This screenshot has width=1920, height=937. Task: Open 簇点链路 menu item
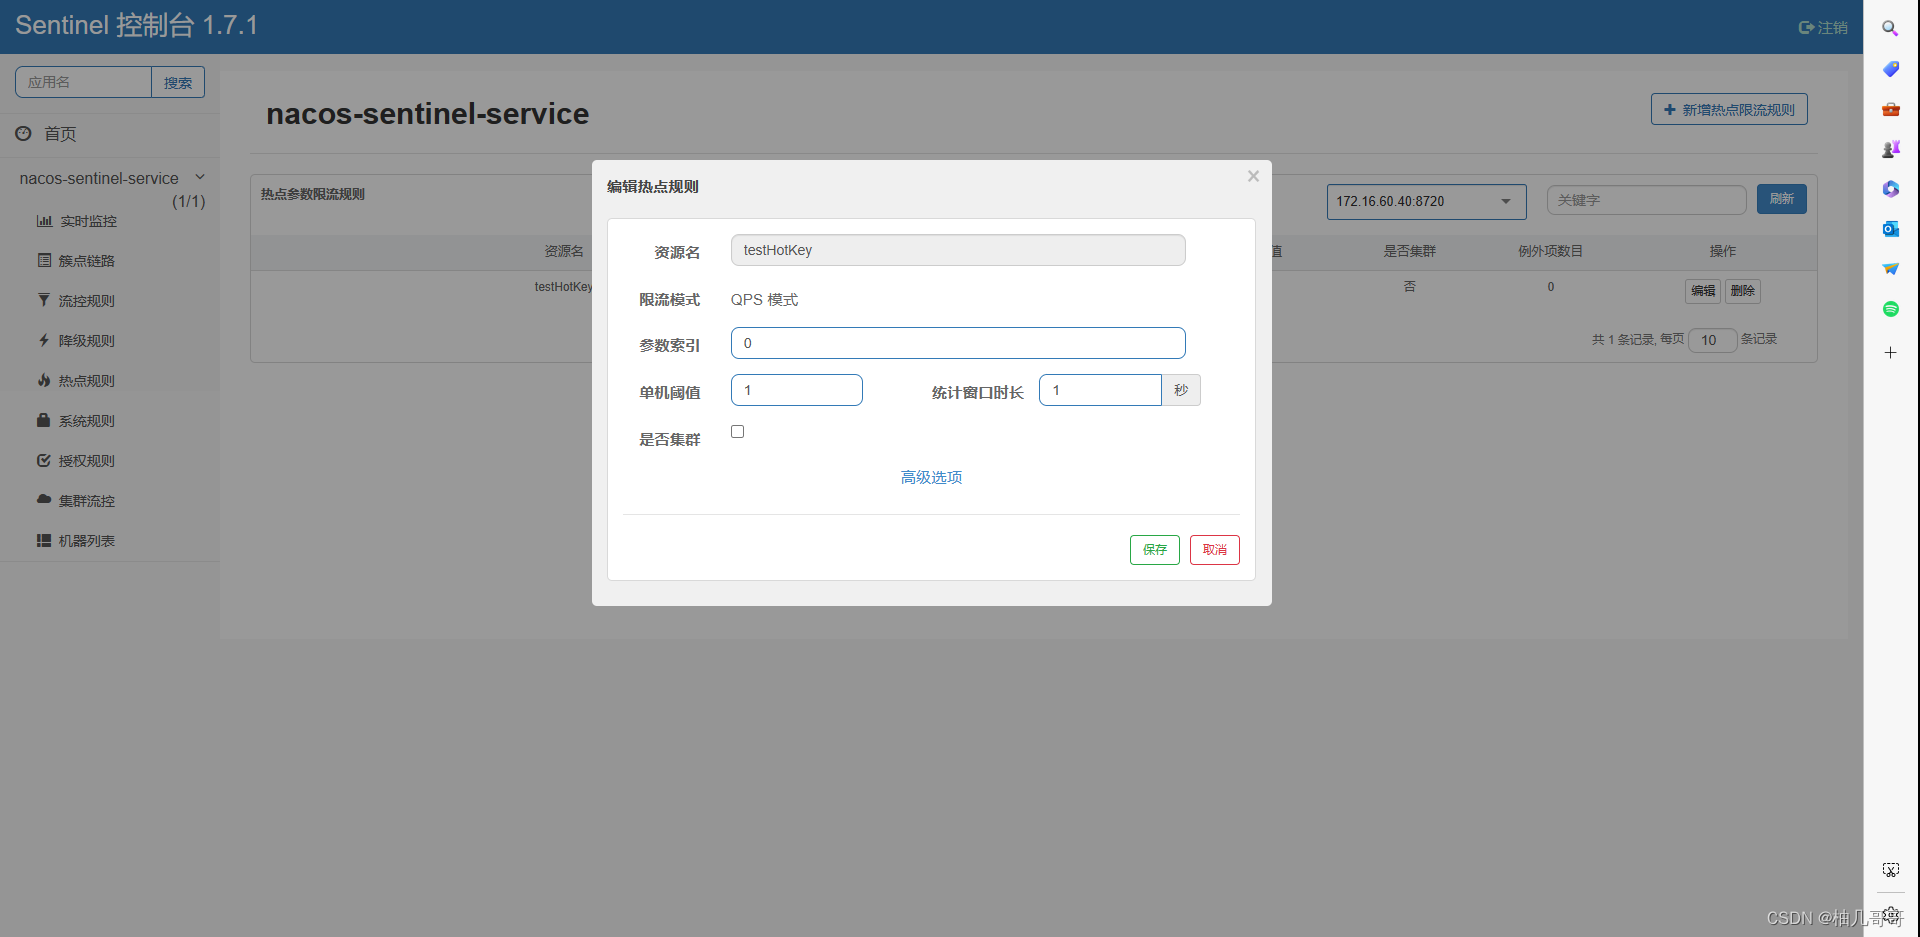click(x=87, y=261)
